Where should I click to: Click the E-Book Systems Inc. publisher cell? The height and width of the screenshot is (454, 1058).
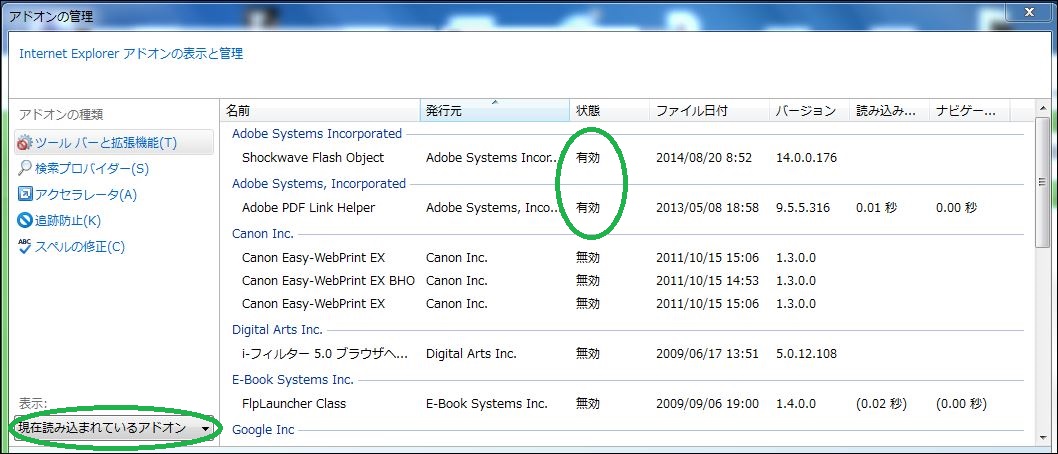click(x=486, y=404)
